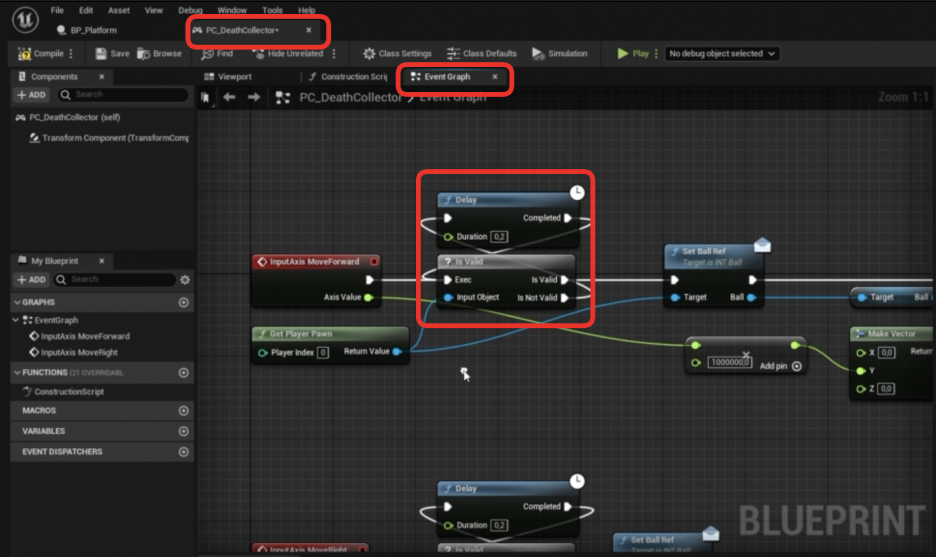
Task: Open the Compile options menu
Action: coord(71,54)
